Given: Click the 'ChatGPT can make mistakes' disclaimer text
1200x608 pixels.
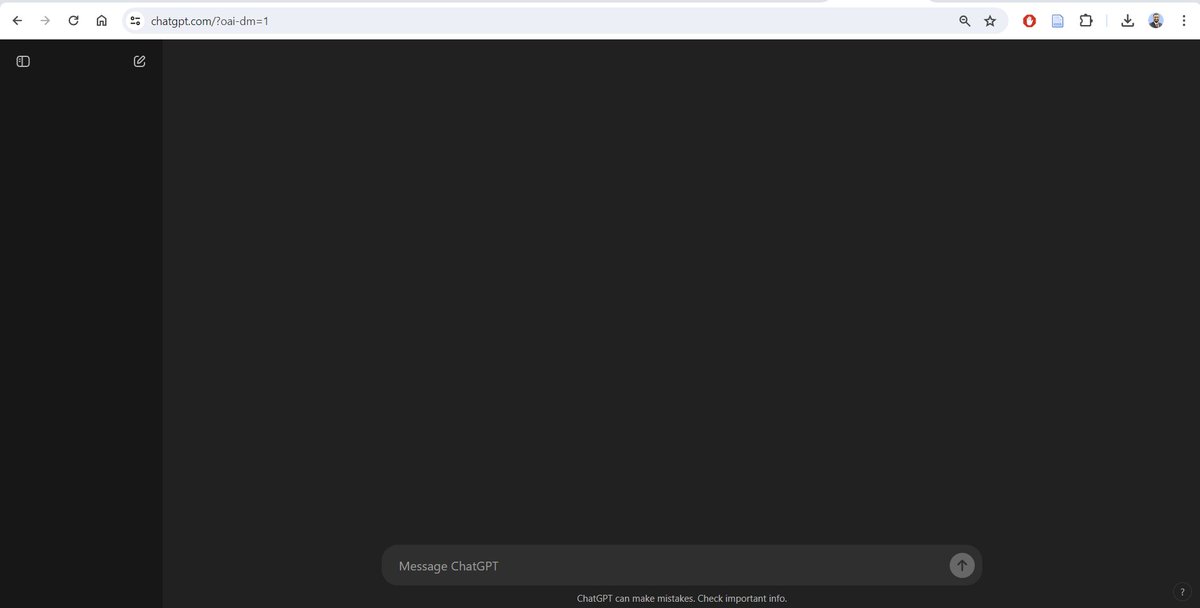Looking at the screenshot, I should tap(682, 598).
